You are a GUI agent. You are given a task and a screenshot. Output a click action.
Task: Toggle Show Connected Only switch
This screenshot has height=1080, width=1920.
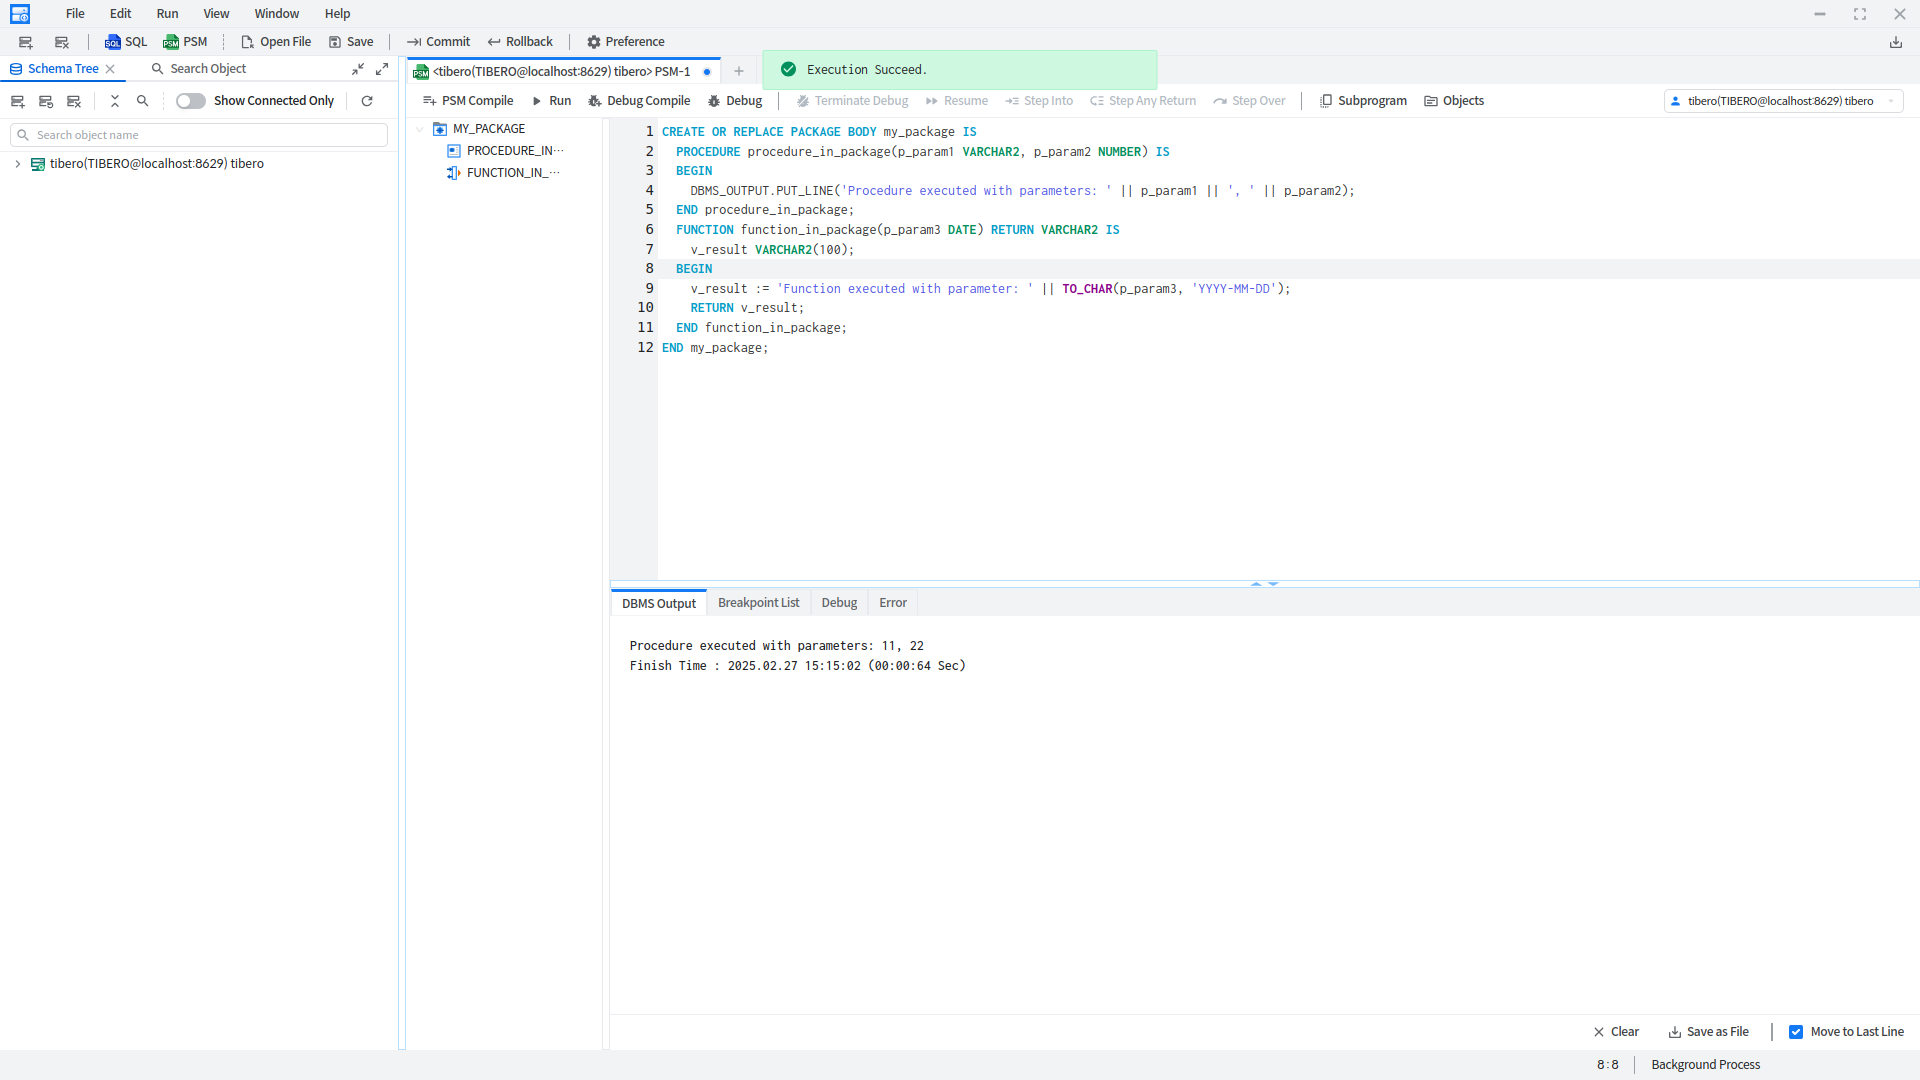(190, 101)
